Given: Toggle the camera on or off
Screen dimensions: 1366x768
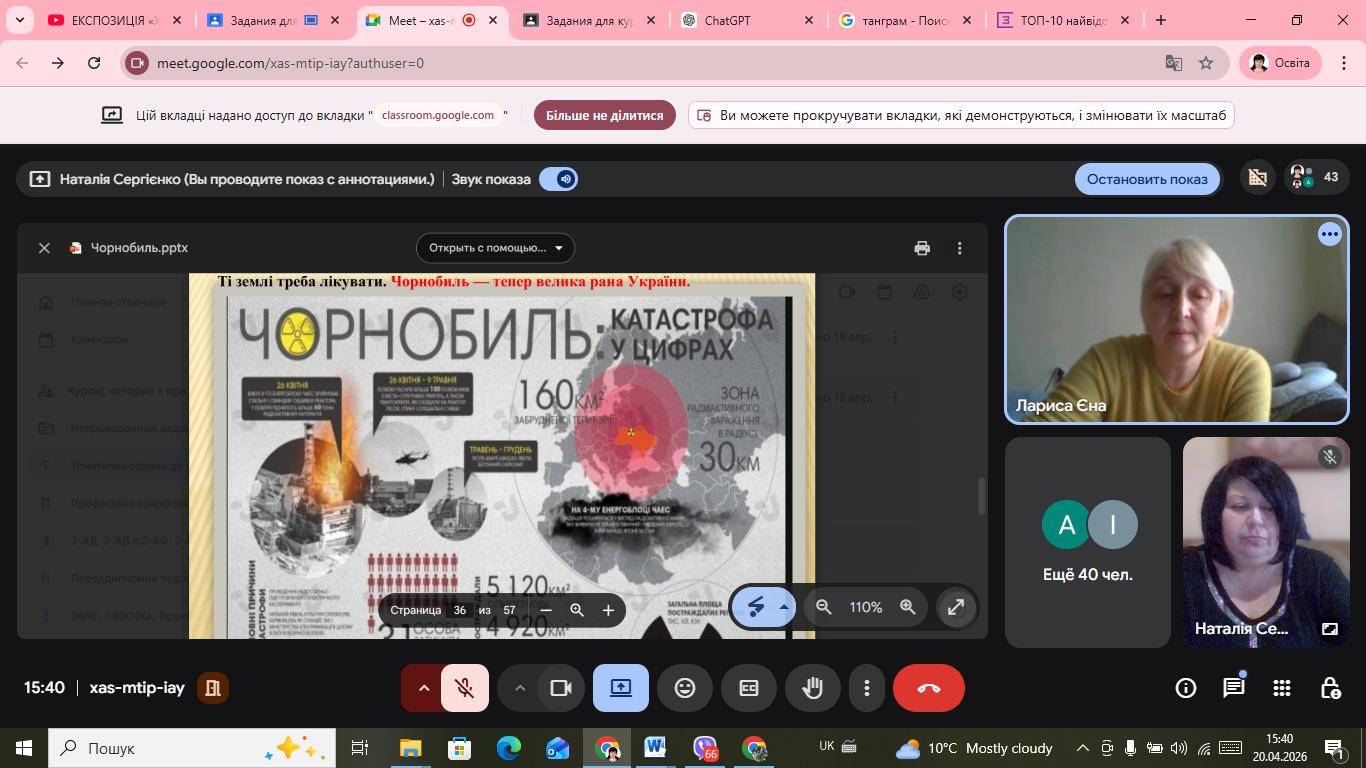Looking at the screenshot, I should coord(561,688).
